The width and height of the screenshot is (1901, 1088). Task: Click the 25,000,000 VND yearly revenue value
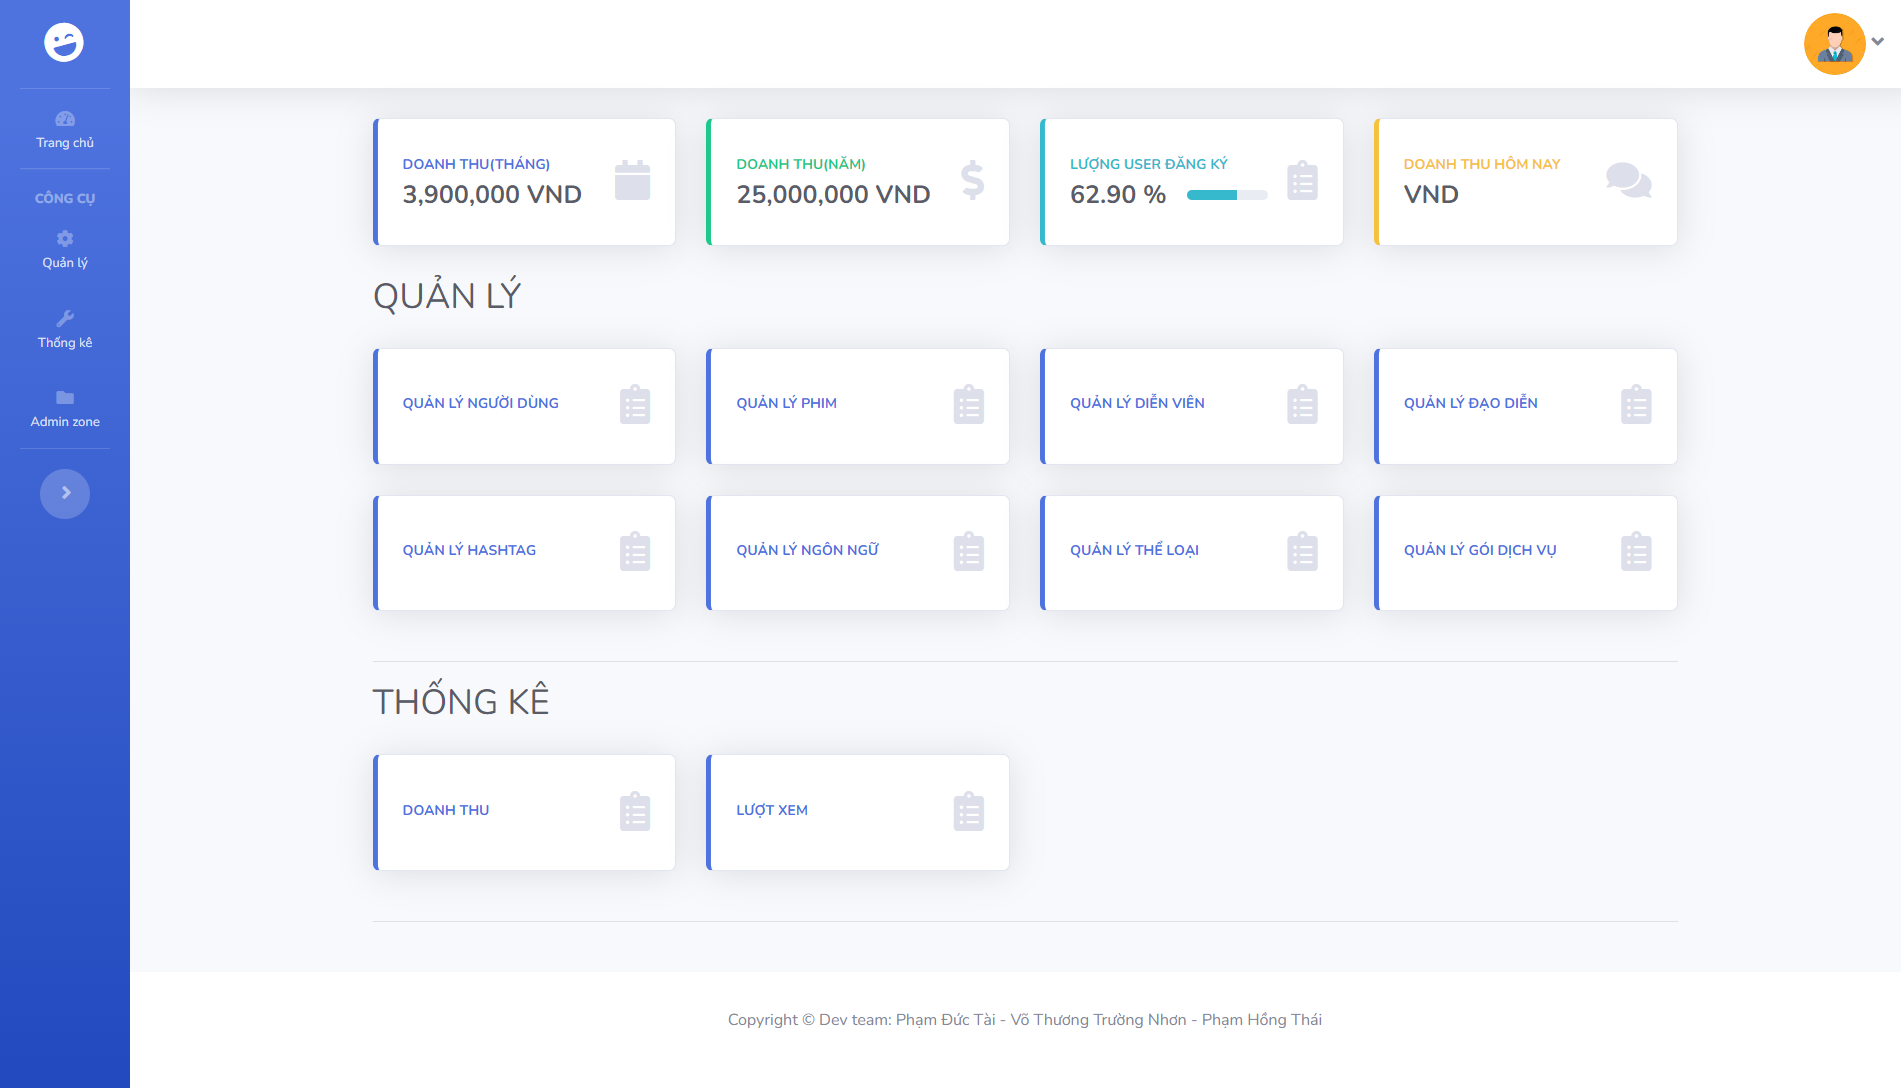click(x=833, y=194)
